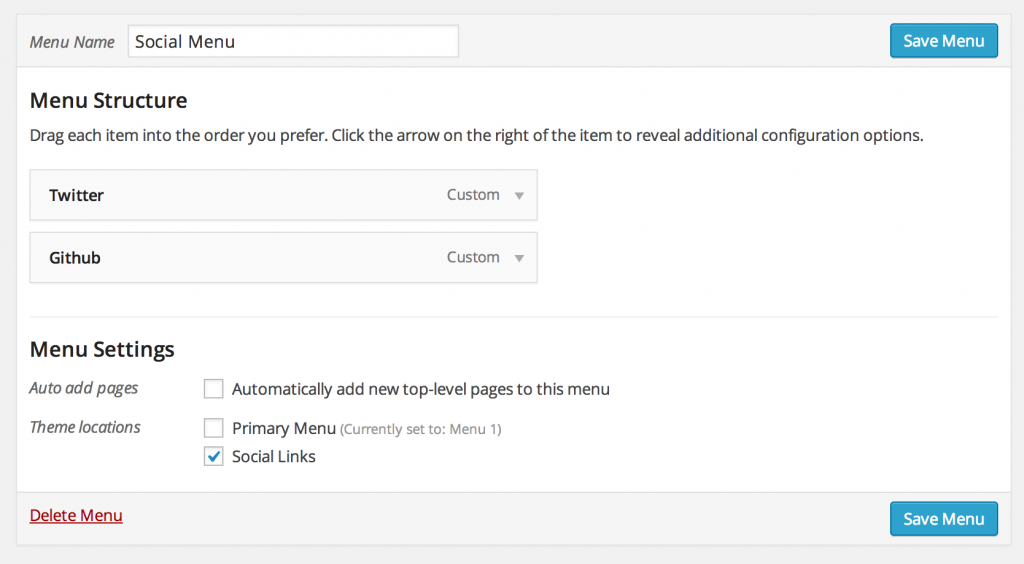Click the 'Automatically add new top-level pages' label text
This screenshot has width=1024, height=564.
(x=420, y=389)
